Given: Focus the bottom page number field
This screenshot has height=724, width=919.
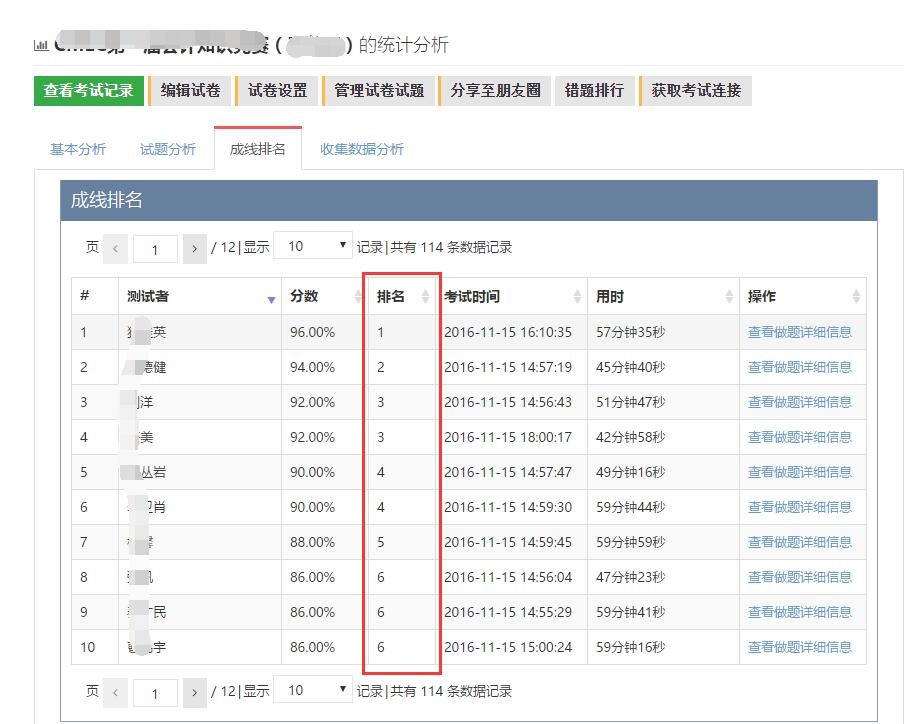Looking at the screenshot, I should tap(155, 694).
